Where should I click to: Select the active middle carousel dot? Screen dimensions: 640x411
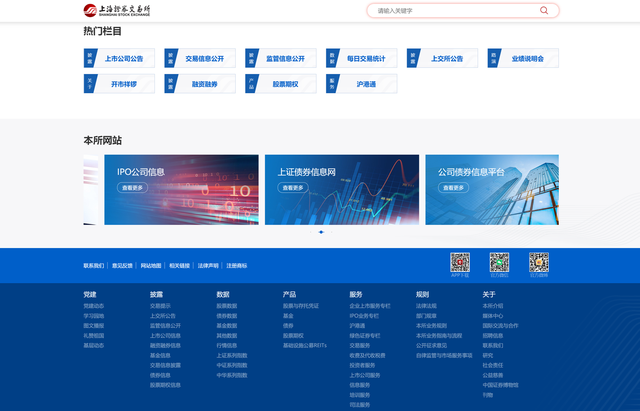pyautogui.click(x=321, y=232)
